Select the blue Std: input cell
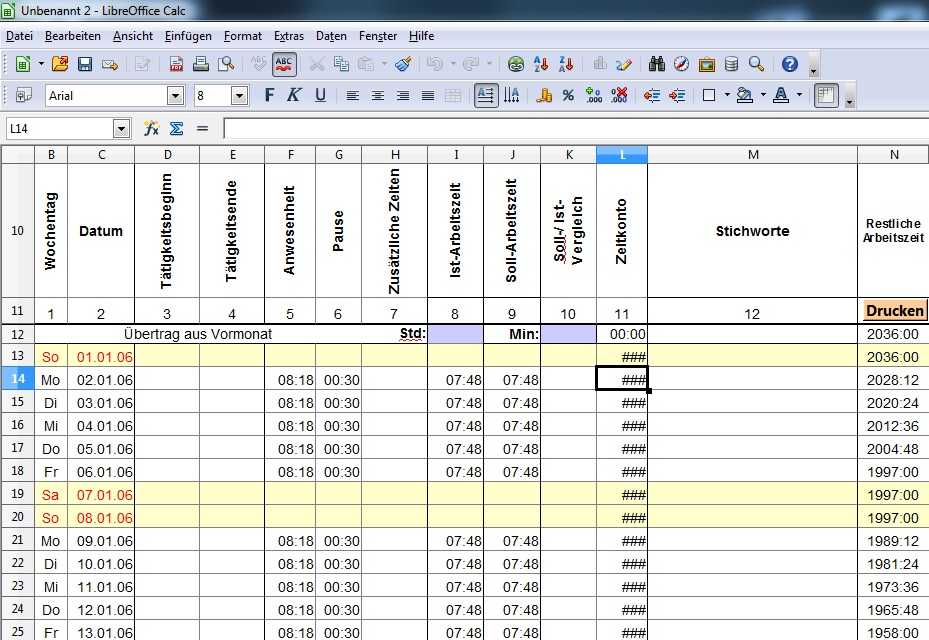The image size is (929, 640). coord(456,334)
